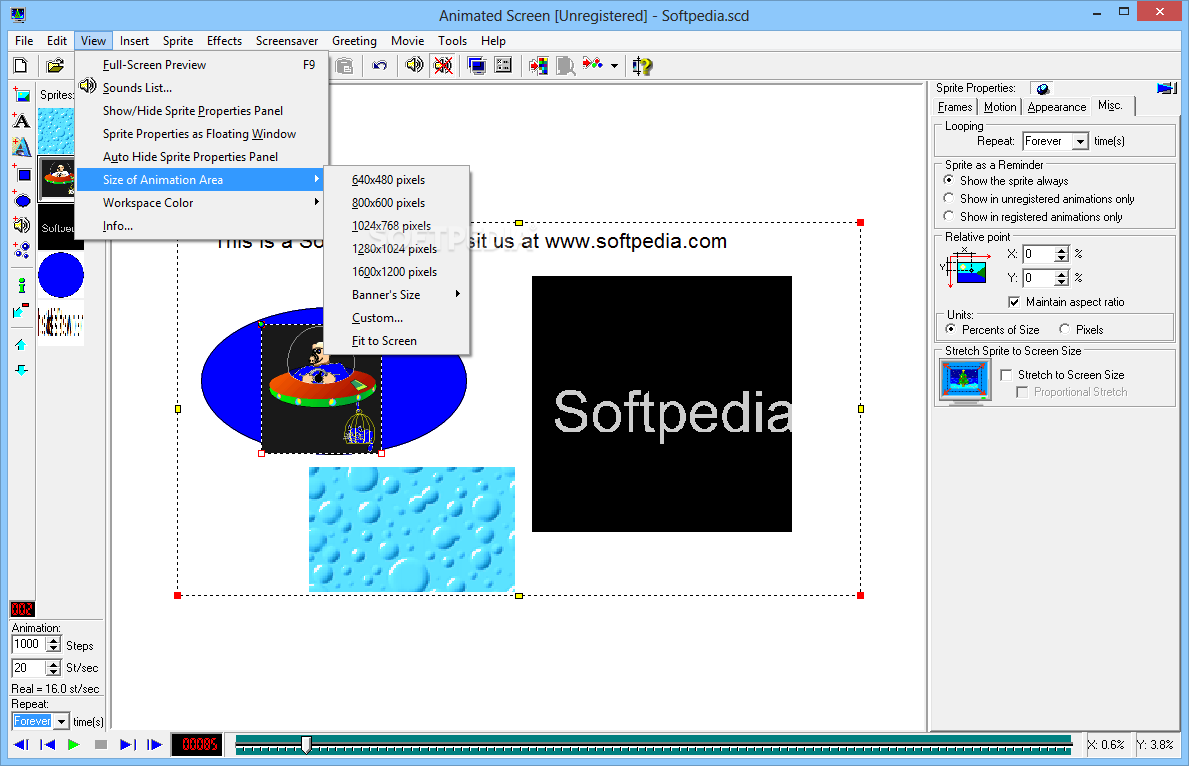Click the Add text sprite 'A' tool
This screenshot has height=766, width=1189.
[21, 121]
